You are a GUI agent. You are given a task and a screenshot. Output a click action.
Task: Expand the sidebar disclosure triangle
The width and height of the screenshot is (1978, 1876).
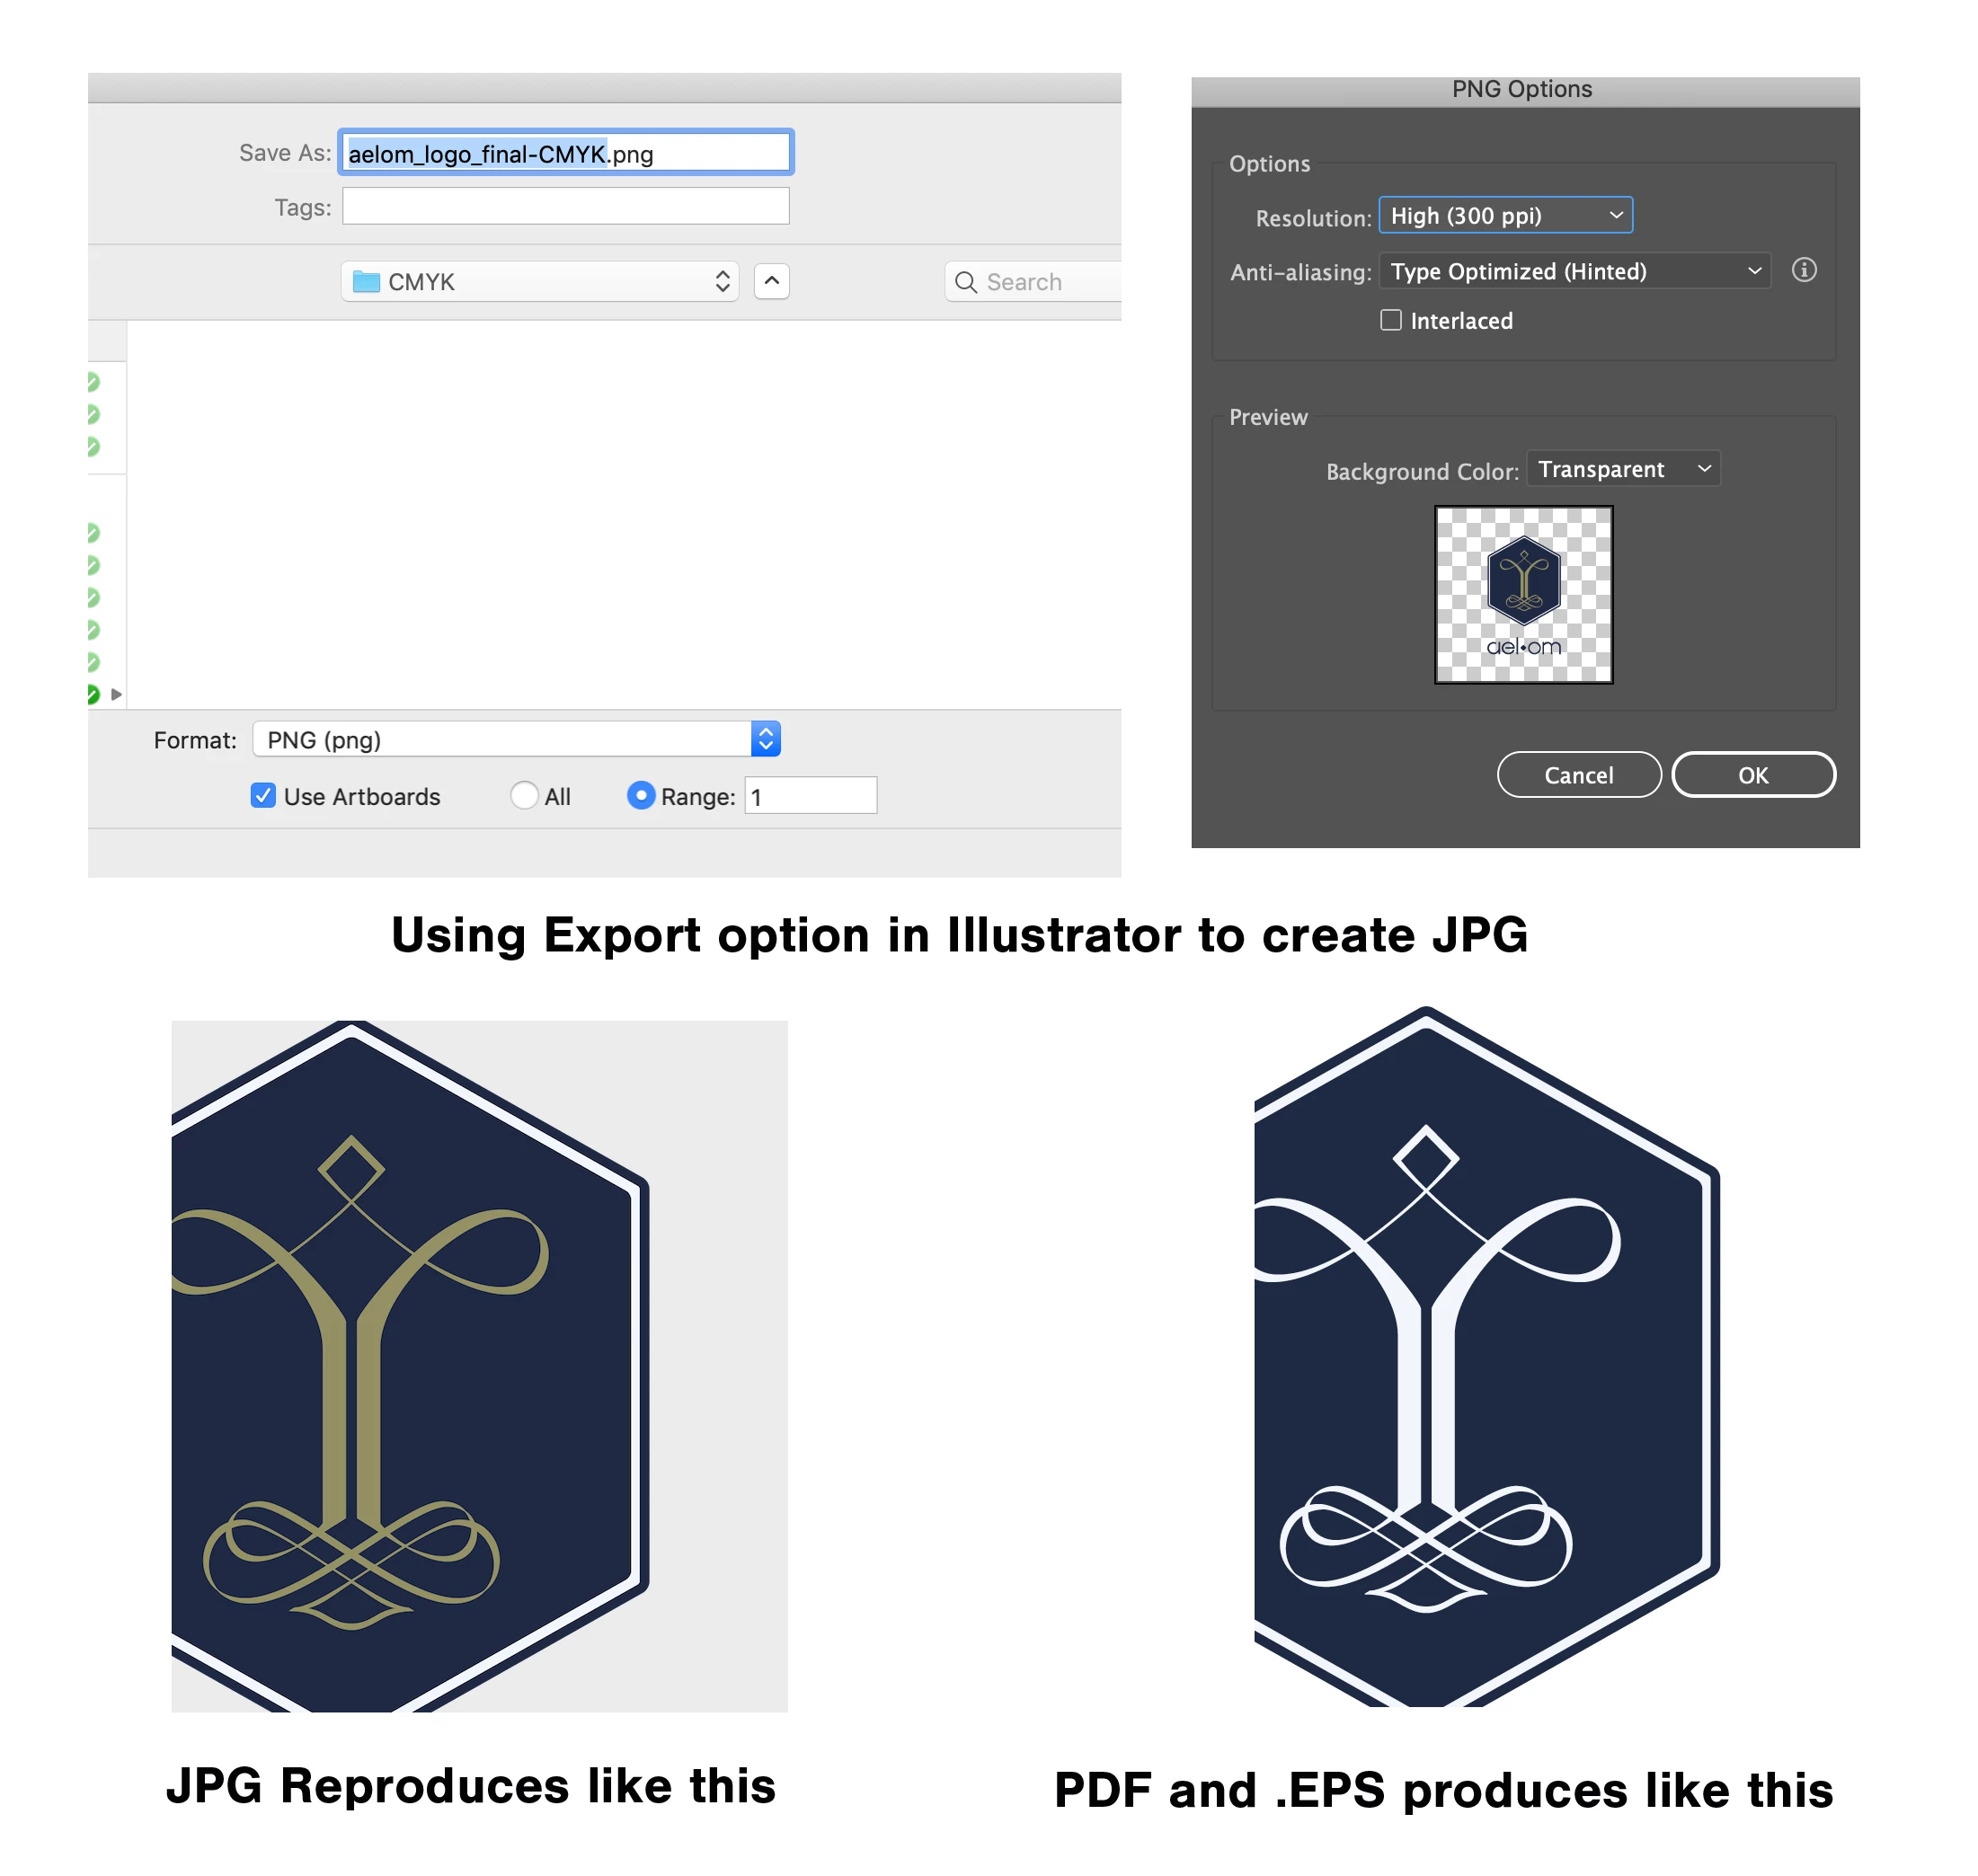click(x=116, y=694)
